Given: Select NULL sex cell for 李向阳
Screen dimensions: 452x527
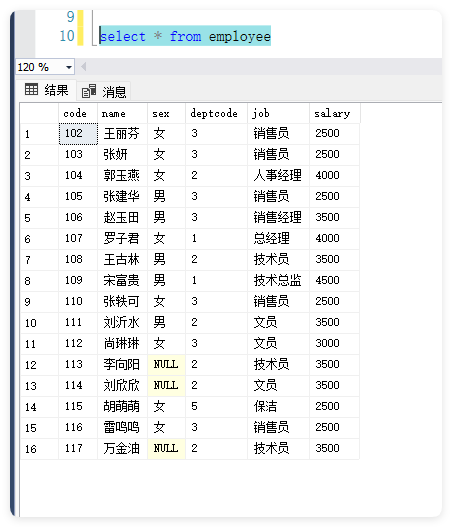Looking at the screenshot, I should (166, 365).
